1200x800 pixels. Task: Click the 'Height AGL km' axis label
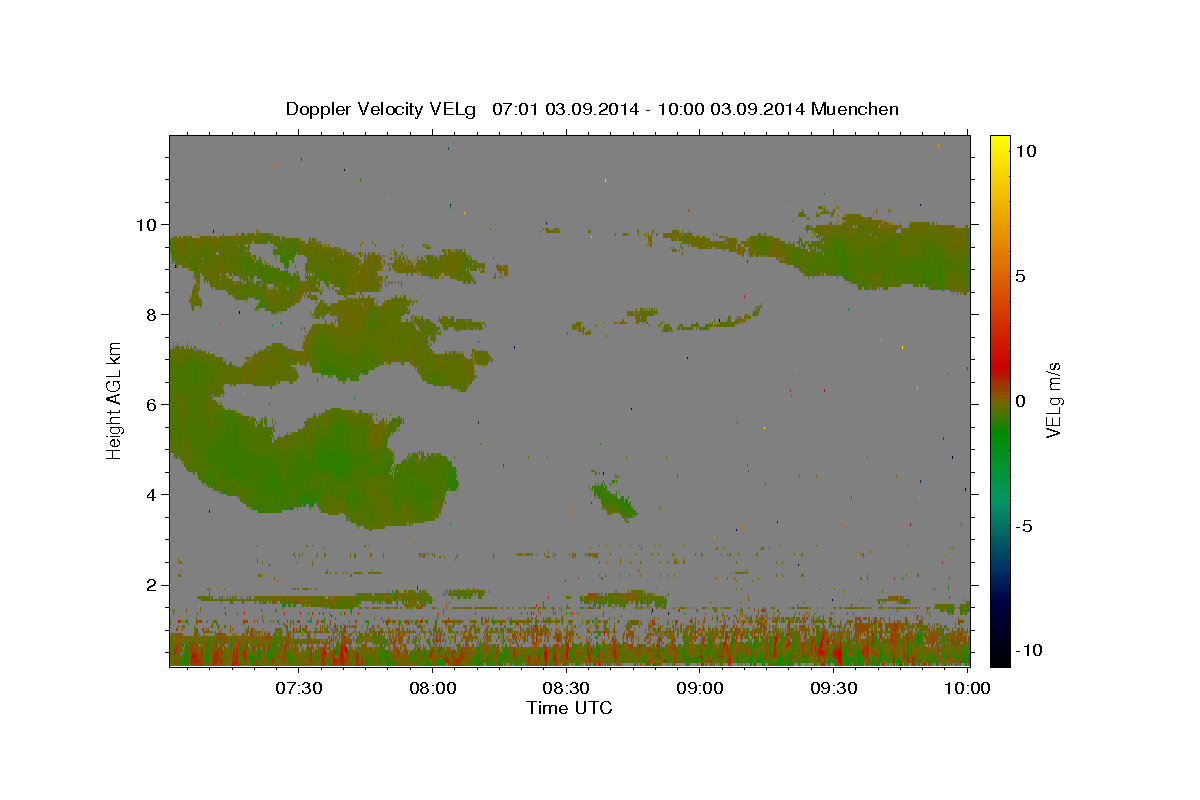coord(115,400)
